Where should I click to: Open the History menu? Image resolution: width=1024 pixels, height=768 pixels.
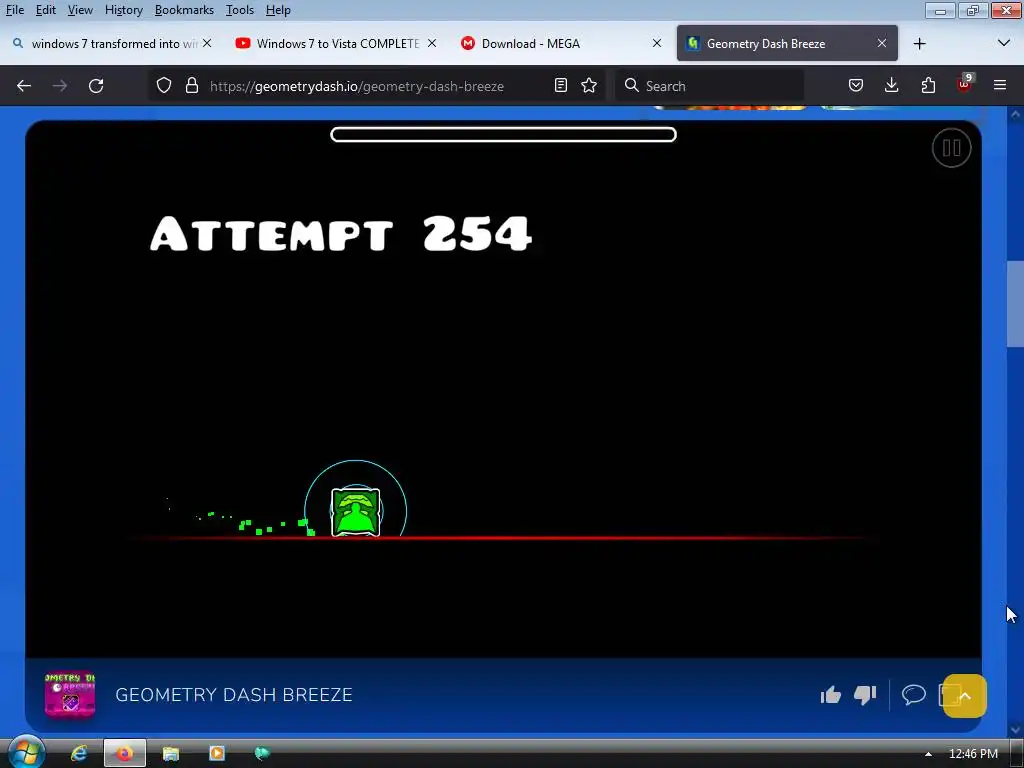(123, 10)
